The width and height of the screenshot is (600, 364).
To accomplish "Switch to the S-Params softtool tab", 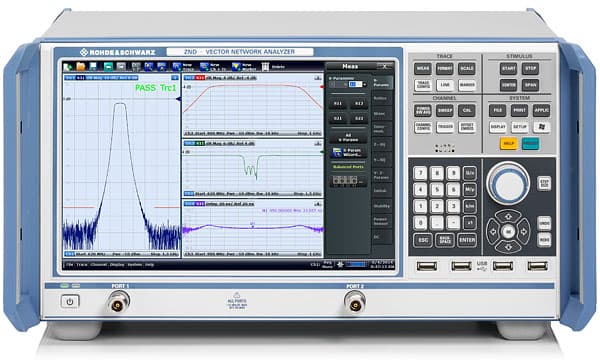I will [382, 82].
